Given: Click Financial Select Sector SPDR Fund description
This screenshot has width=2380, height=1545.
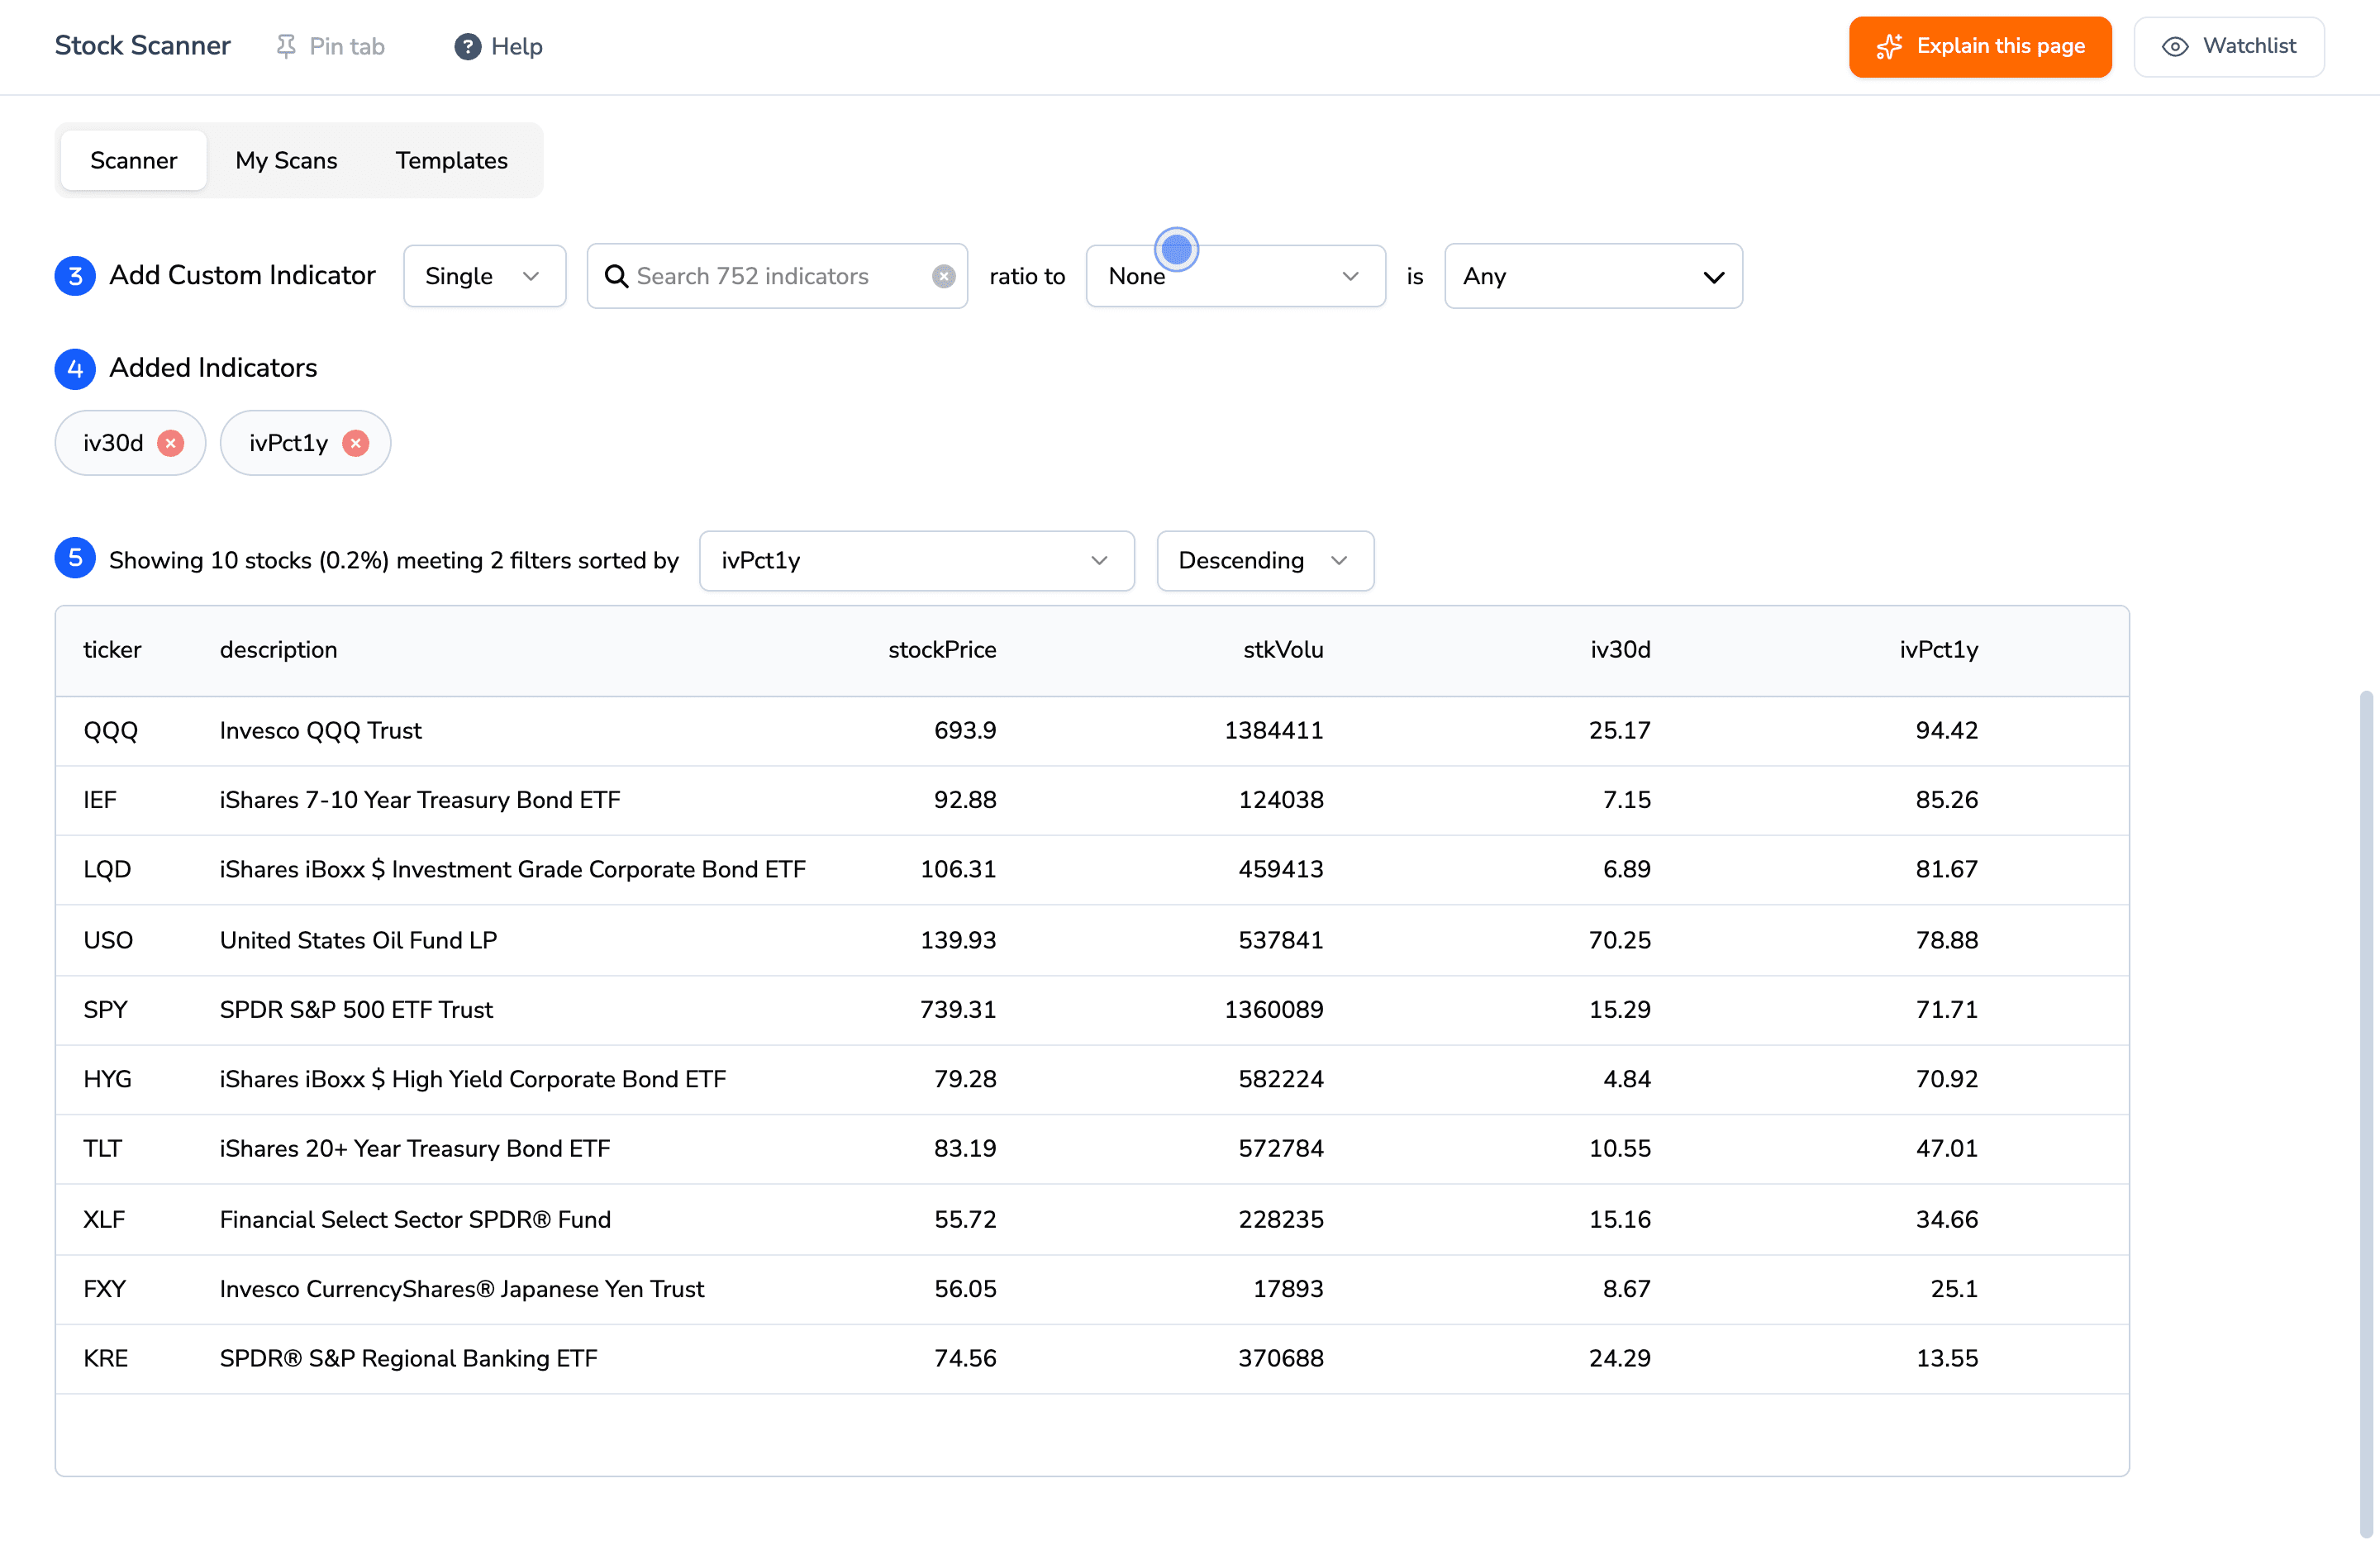Looking at the screenshot, I should click(x=415, y=1220).
